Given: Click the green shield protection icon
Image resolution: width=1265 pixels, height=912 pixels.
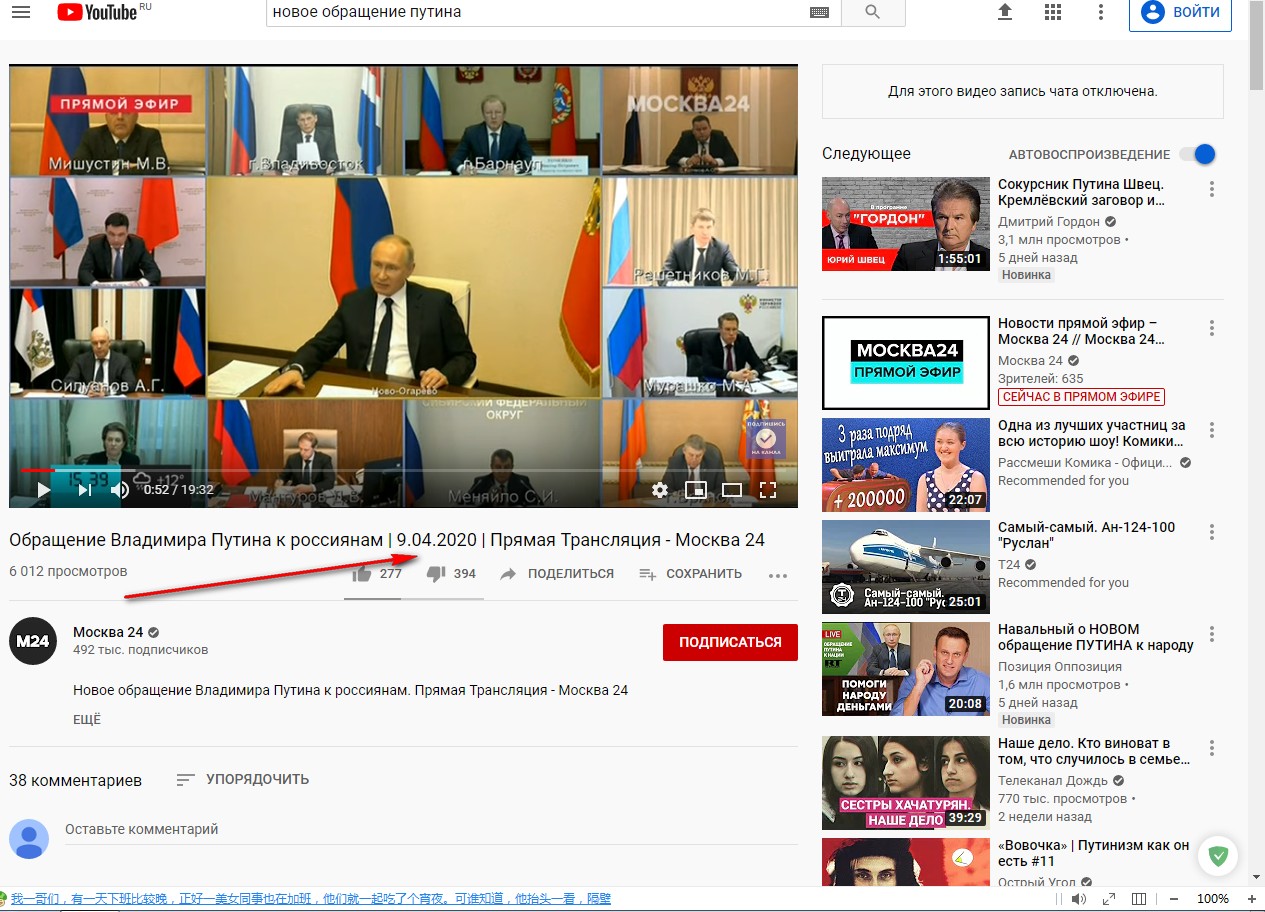Looking at the screenshot, I should 1218,856.
